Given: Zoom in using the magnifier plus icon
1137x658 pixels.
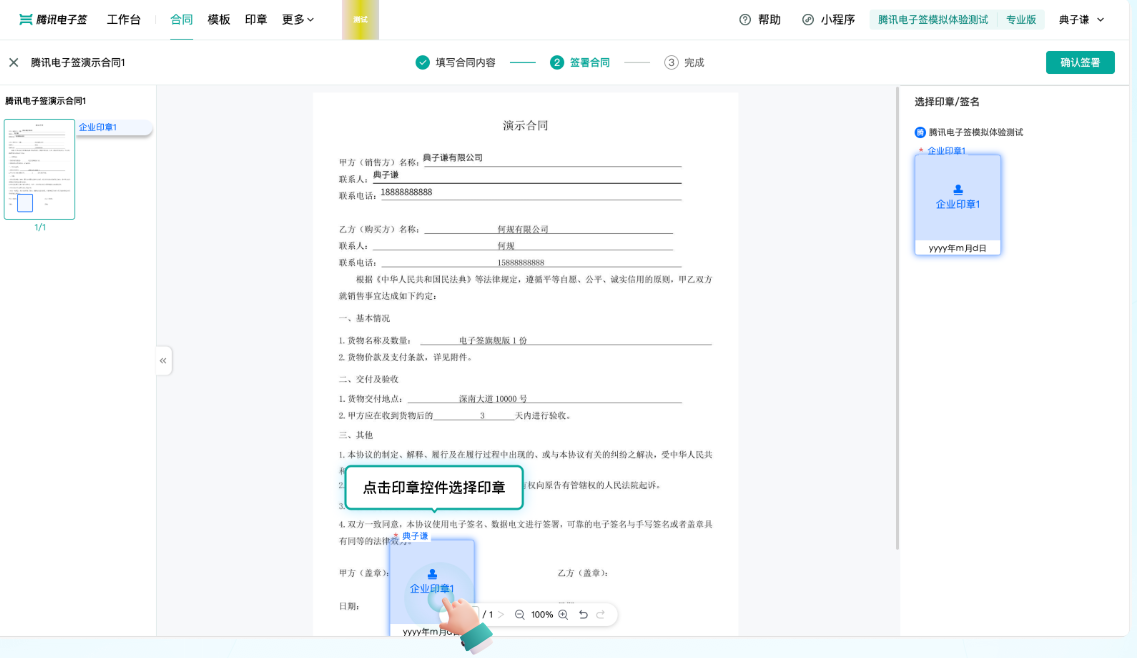Looking at the screenshot, I should (x=564, y=614).
